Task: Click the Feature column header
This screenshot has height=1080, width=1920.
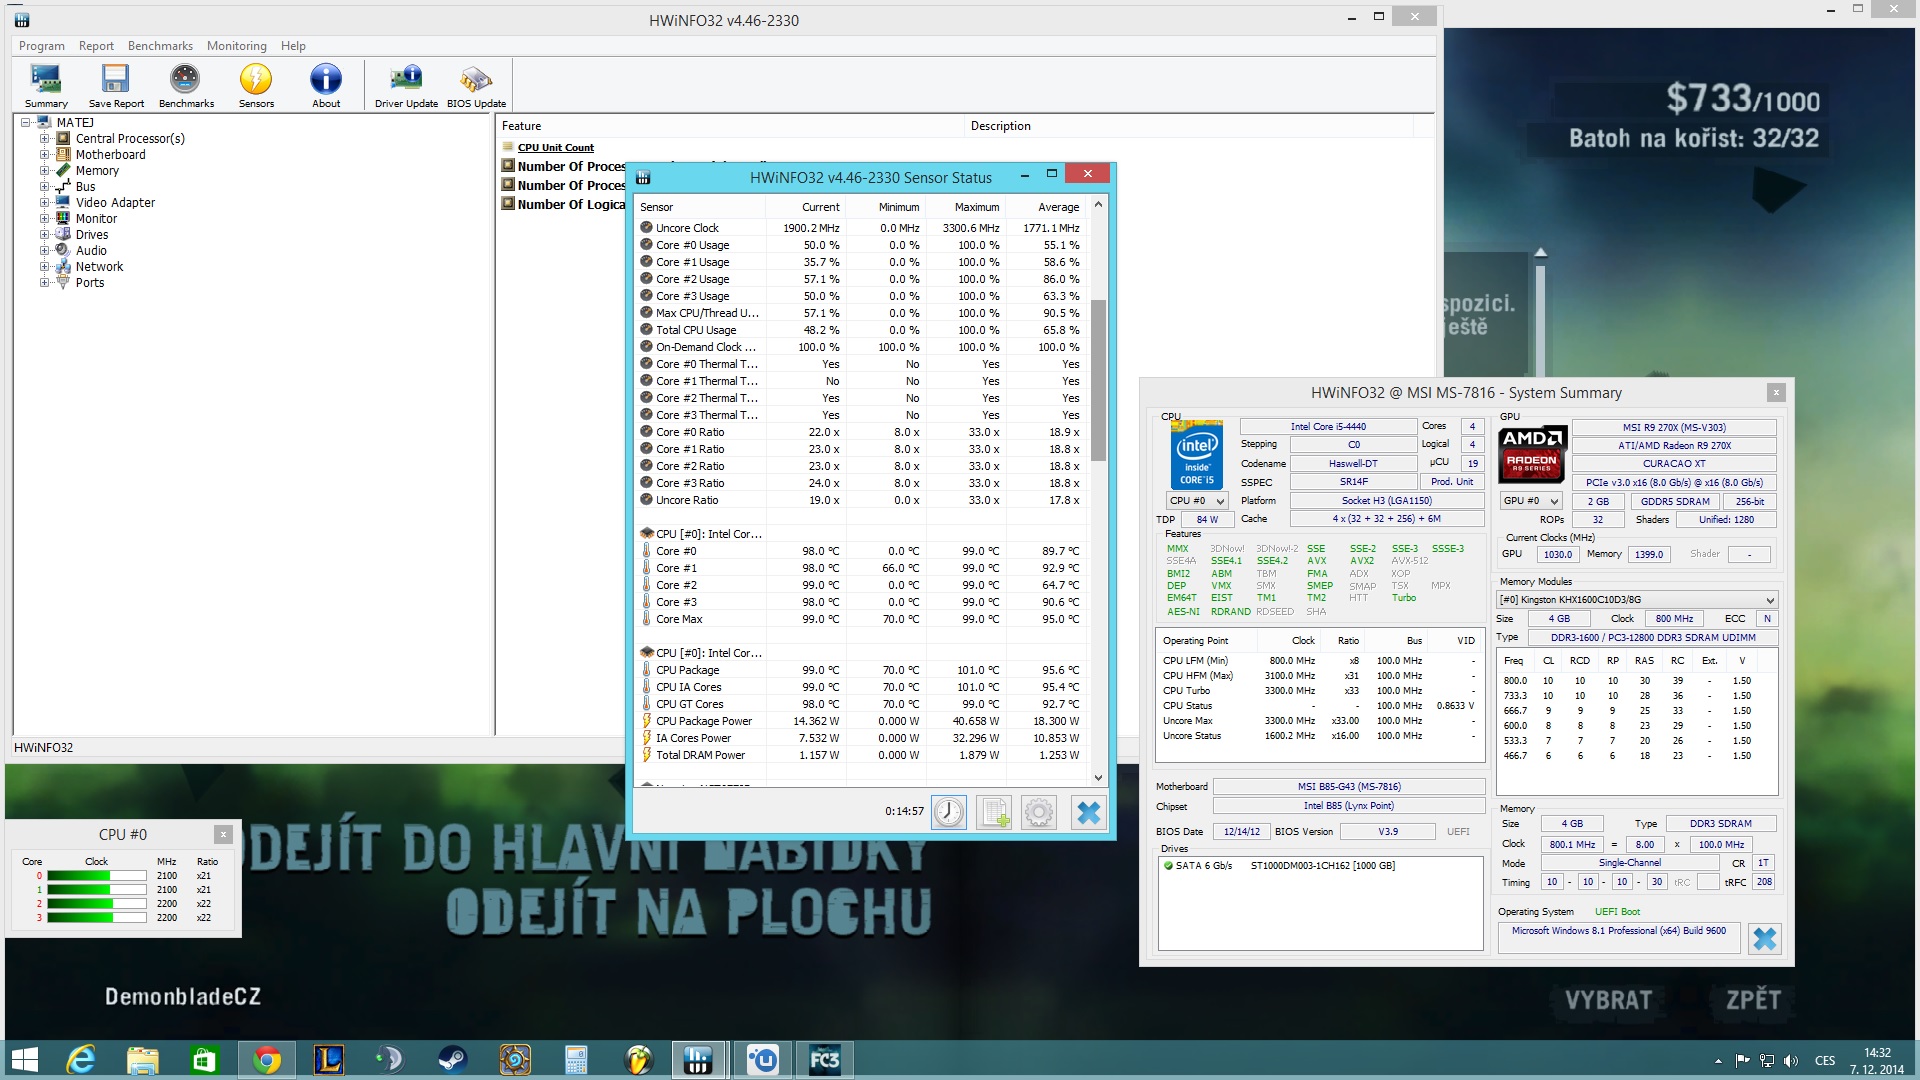Action: click(x=730, y=126)
